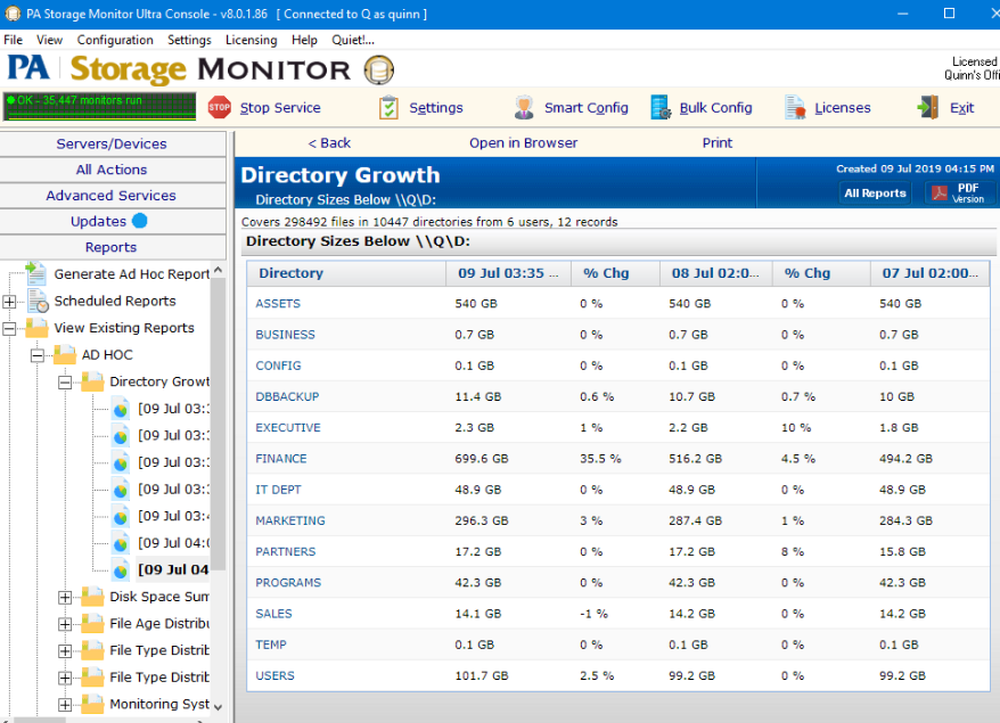Click the Directory Growth folder icon
This screenshot has height=723, width=1000.
92,381
